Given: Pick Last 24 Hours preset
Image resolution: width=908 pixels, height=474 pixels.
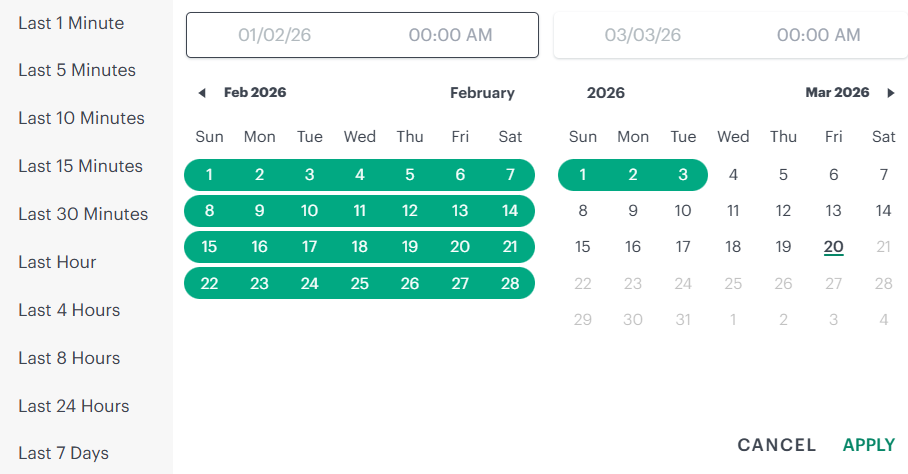Looking at the screenshot, I should pyautogui.click(x=74, y=406).
